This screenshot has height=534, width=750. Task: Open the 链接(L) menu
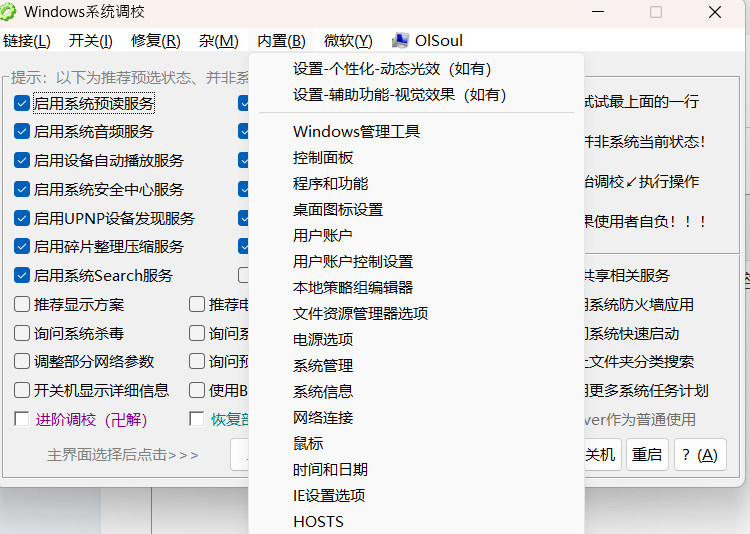click(x=27, y=41)
